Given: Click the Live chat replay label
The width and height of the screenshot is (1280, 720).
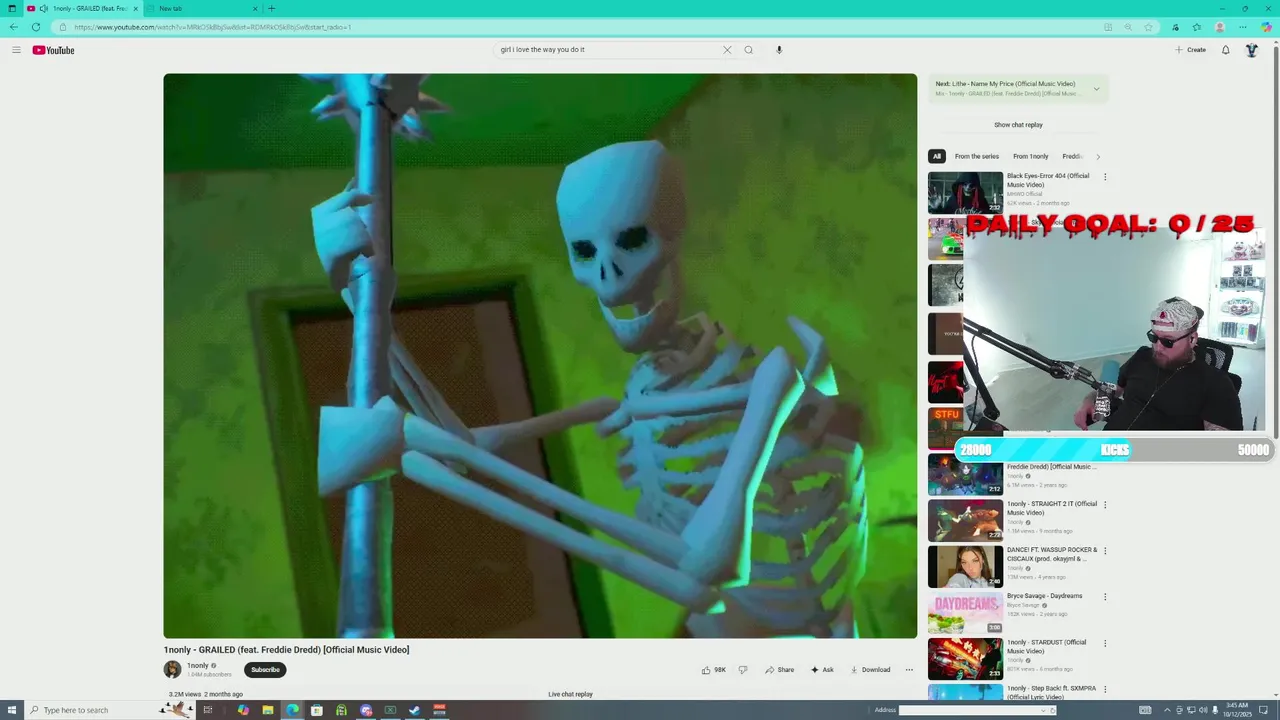Looking at the screenshot, I should click(x=570, y=694).
